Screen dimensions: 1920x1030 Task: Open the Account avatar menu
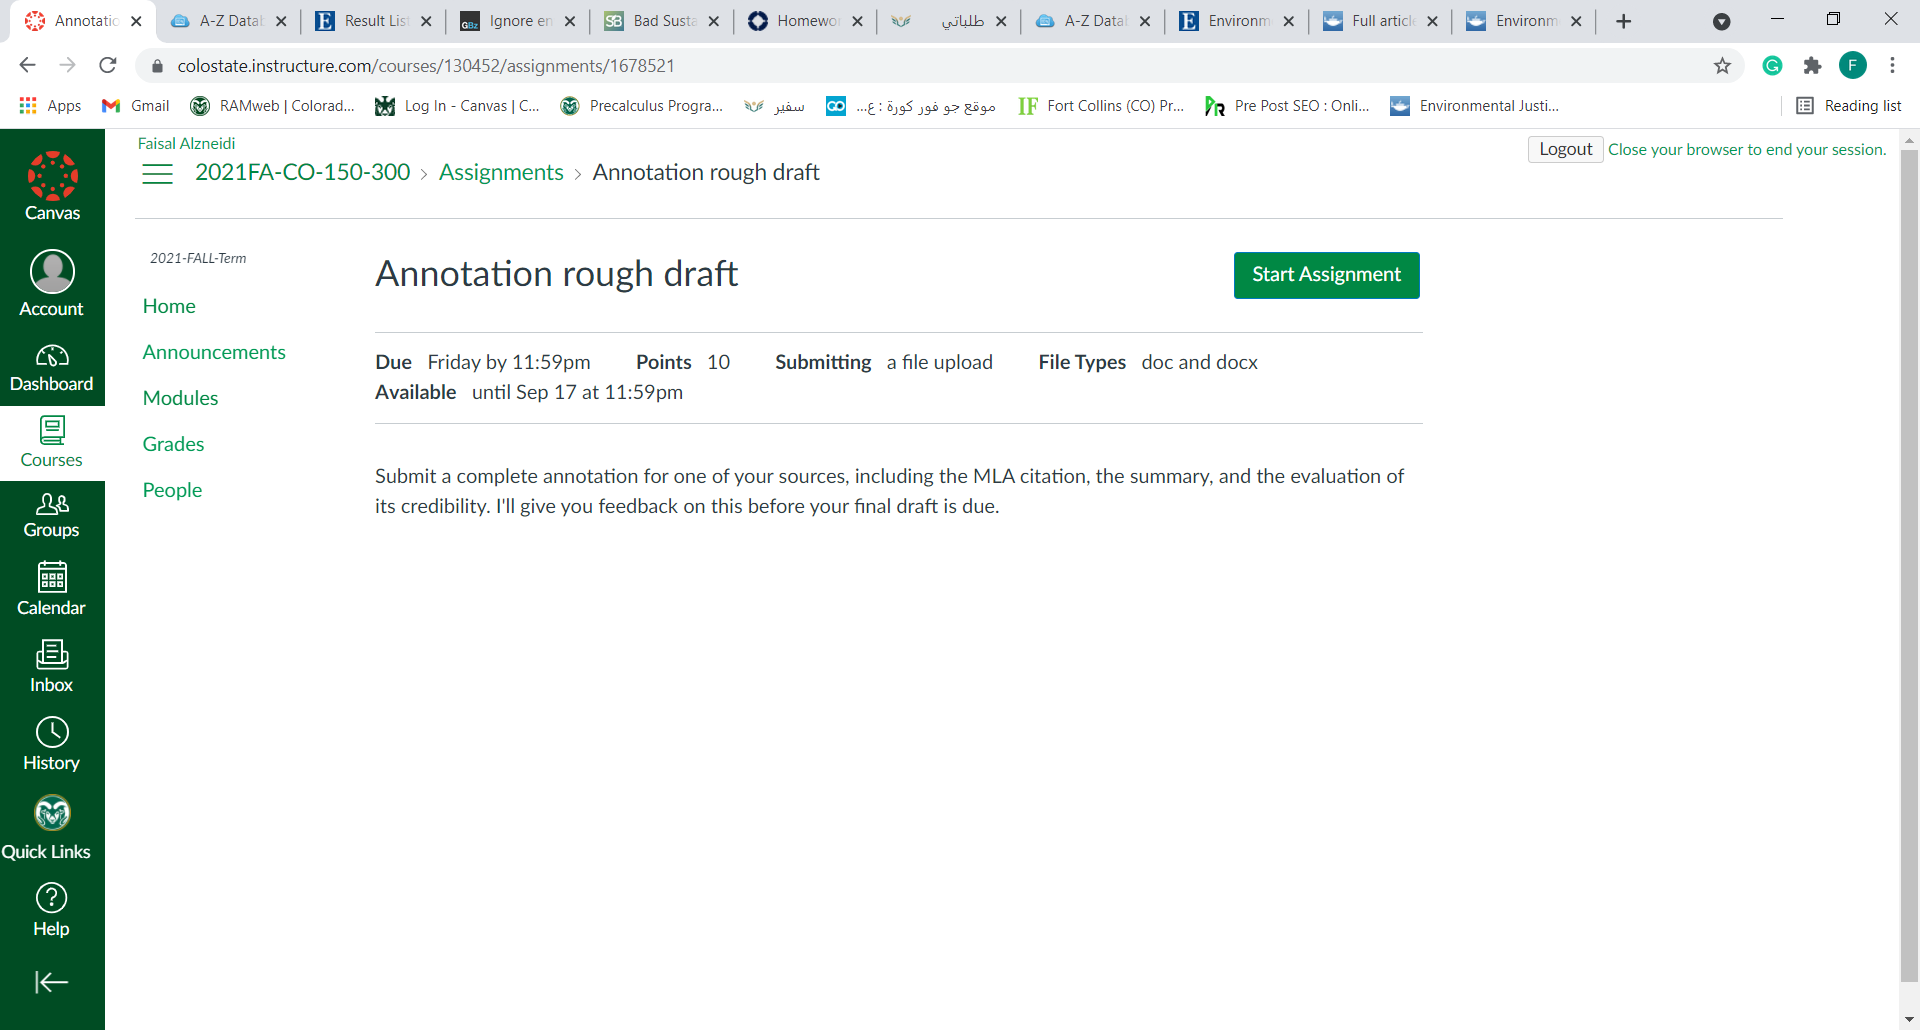52,283
